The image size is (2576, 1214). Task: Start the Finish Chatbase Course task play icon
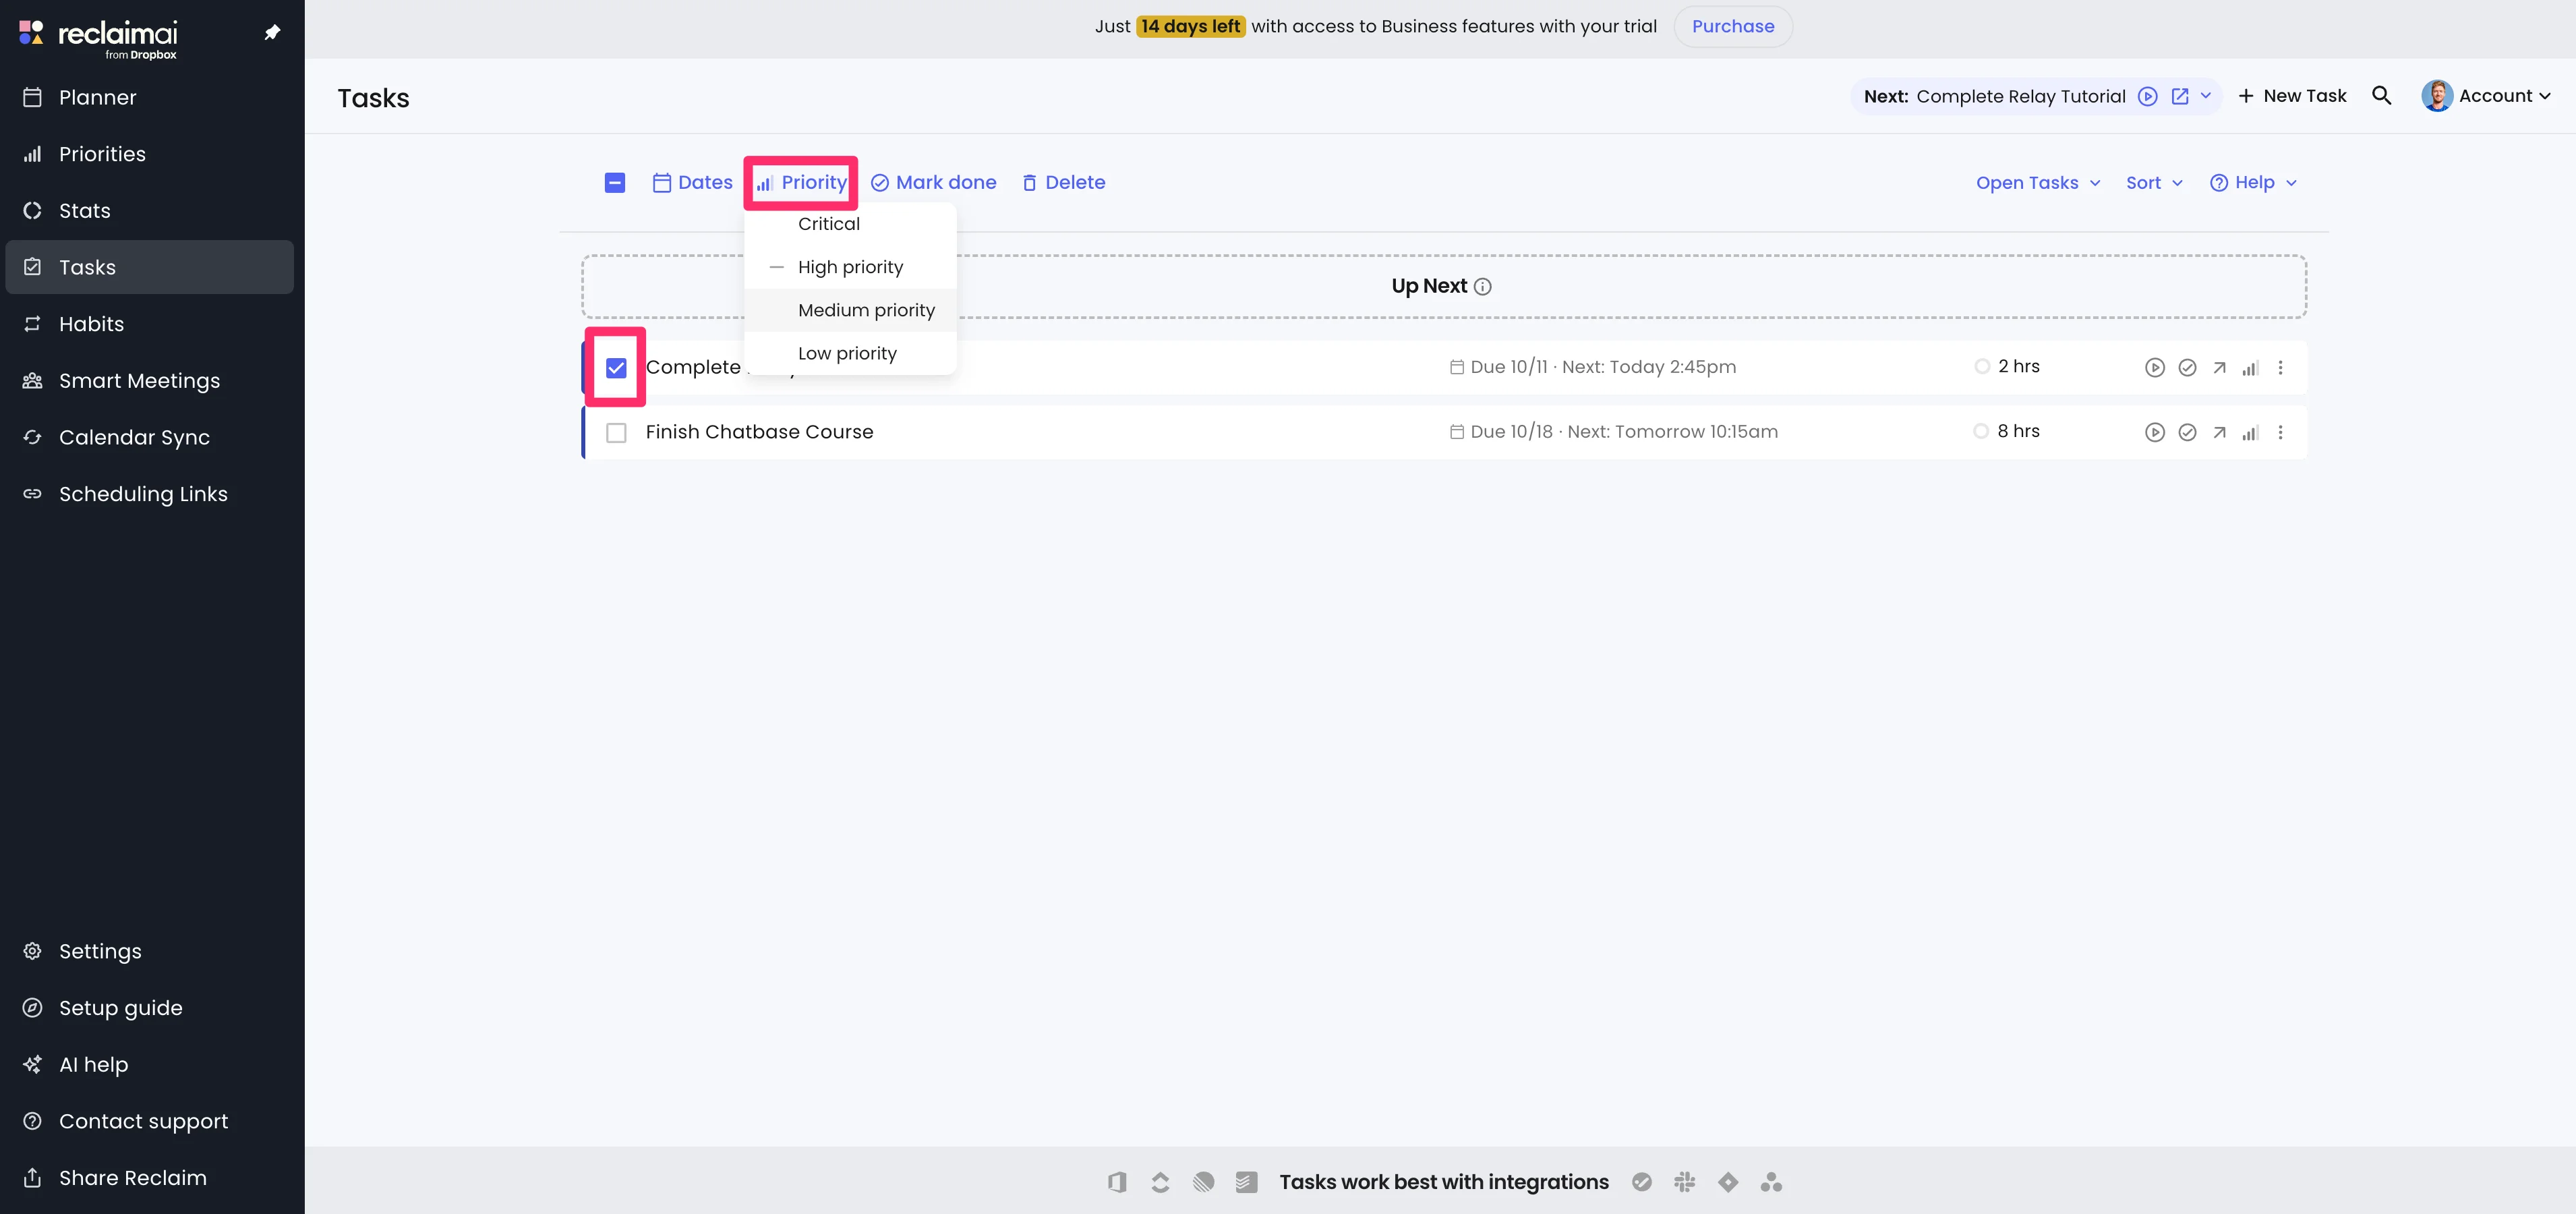(2154, 433)
